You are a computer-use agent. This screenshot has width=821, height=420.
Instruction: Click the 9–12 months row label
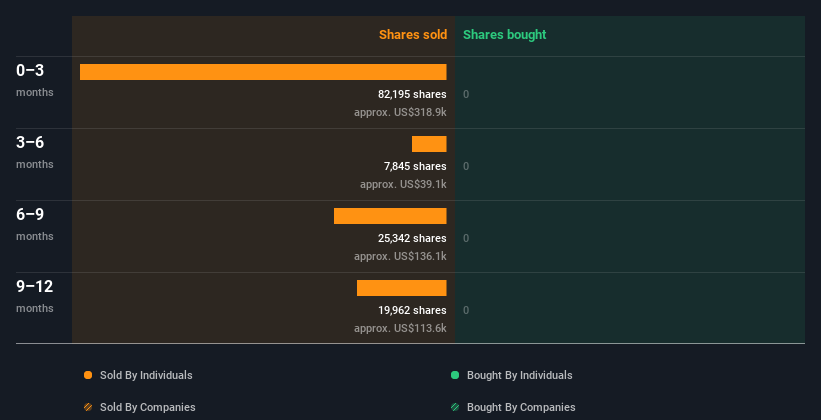(x=35, y=296)
